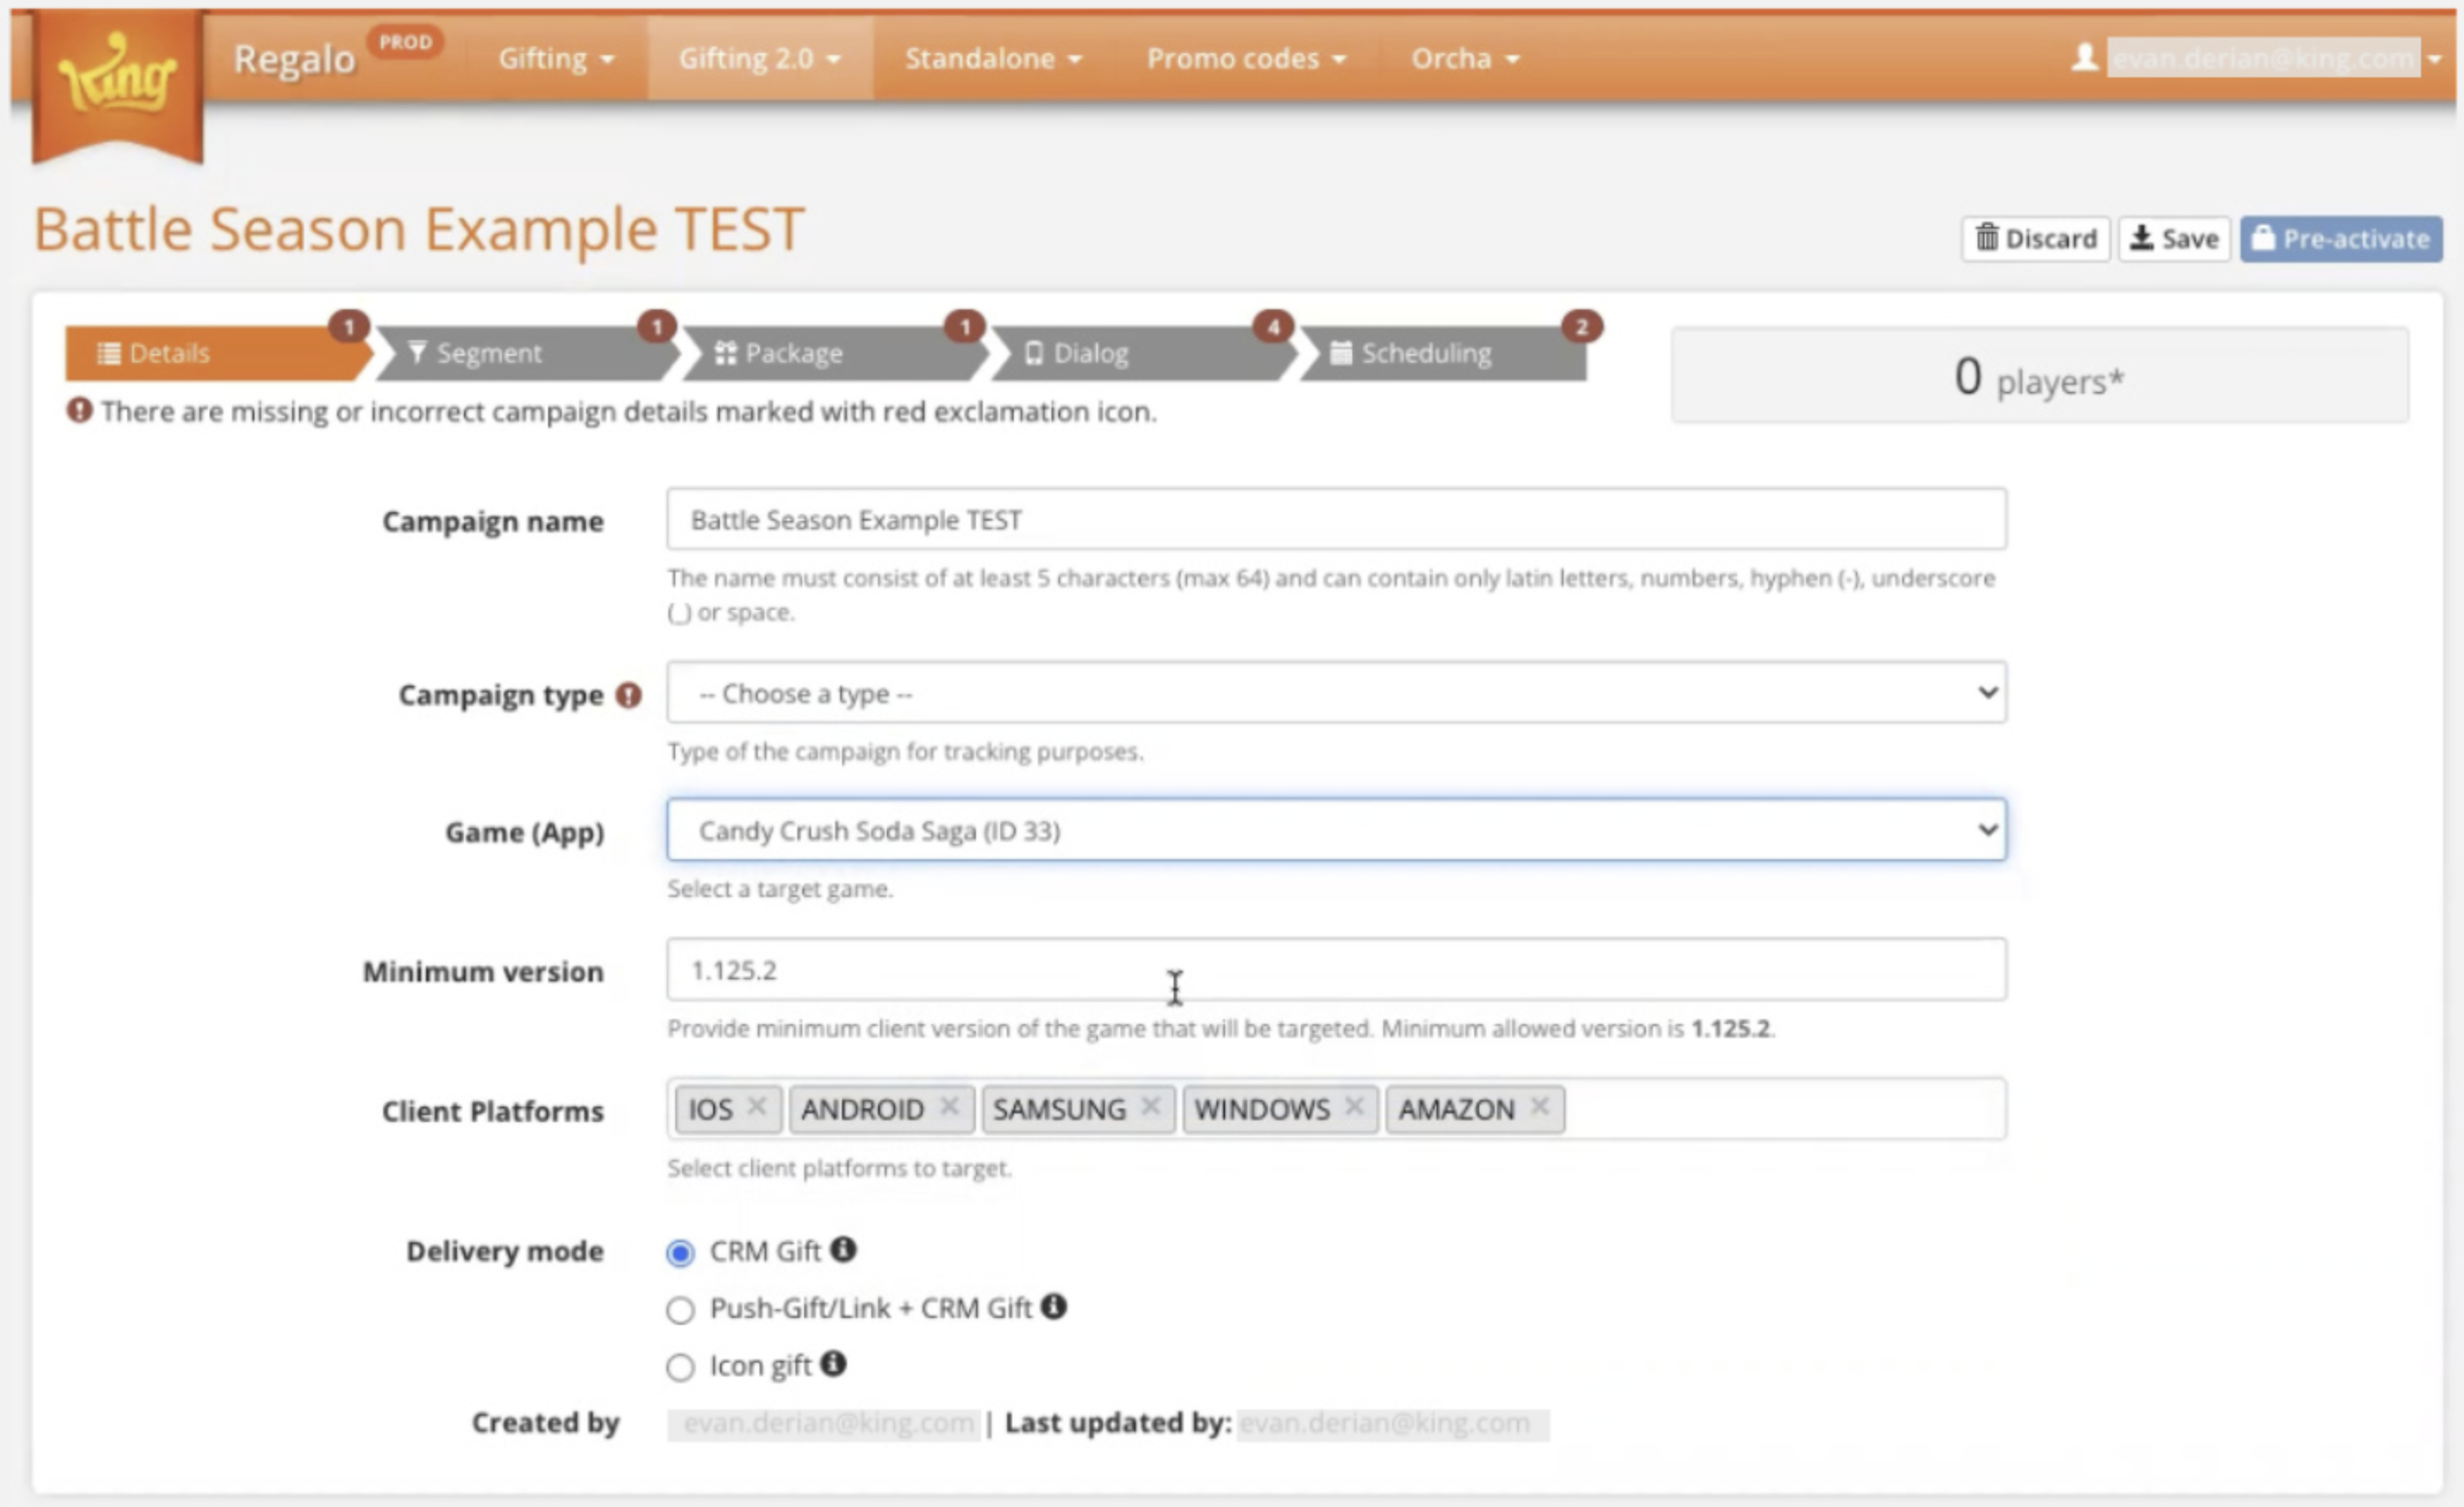Click the Minimum version input field
The image size is (2464, 1507).
click(1336, 969)
